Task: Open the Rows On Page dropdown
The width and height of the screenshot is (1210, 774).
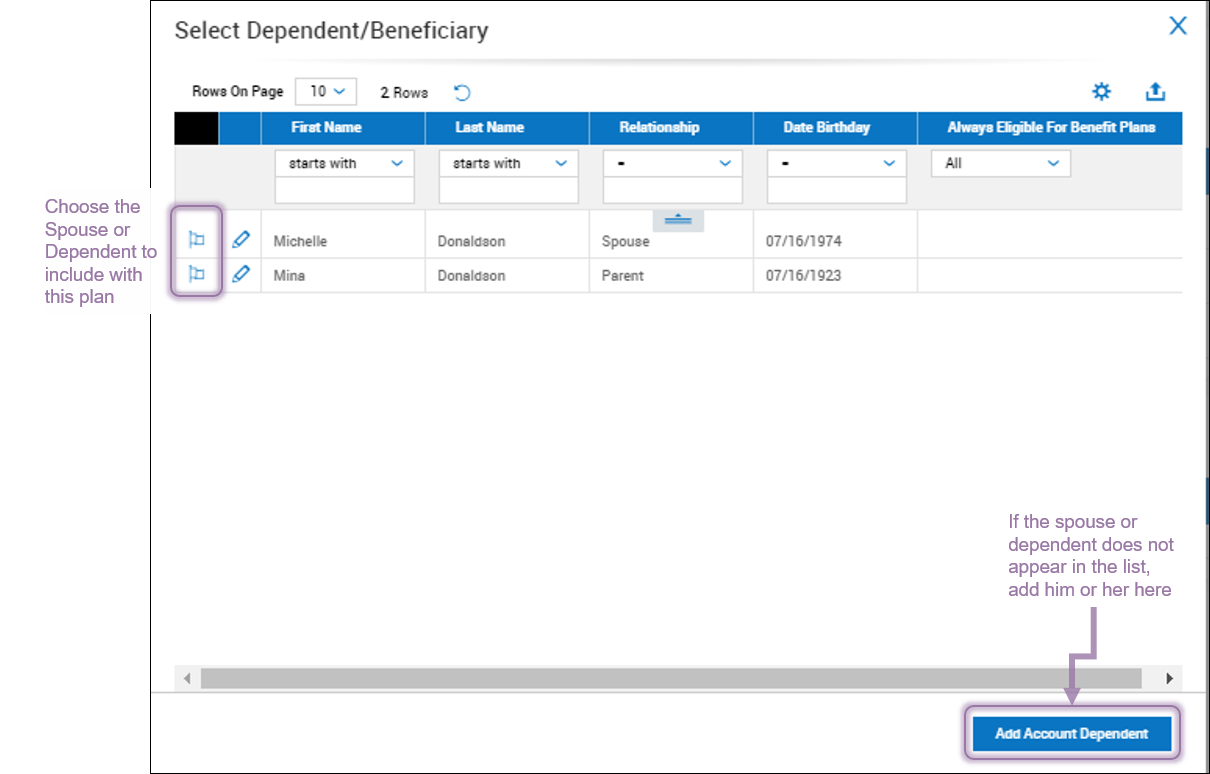Action: click(326, 91)
